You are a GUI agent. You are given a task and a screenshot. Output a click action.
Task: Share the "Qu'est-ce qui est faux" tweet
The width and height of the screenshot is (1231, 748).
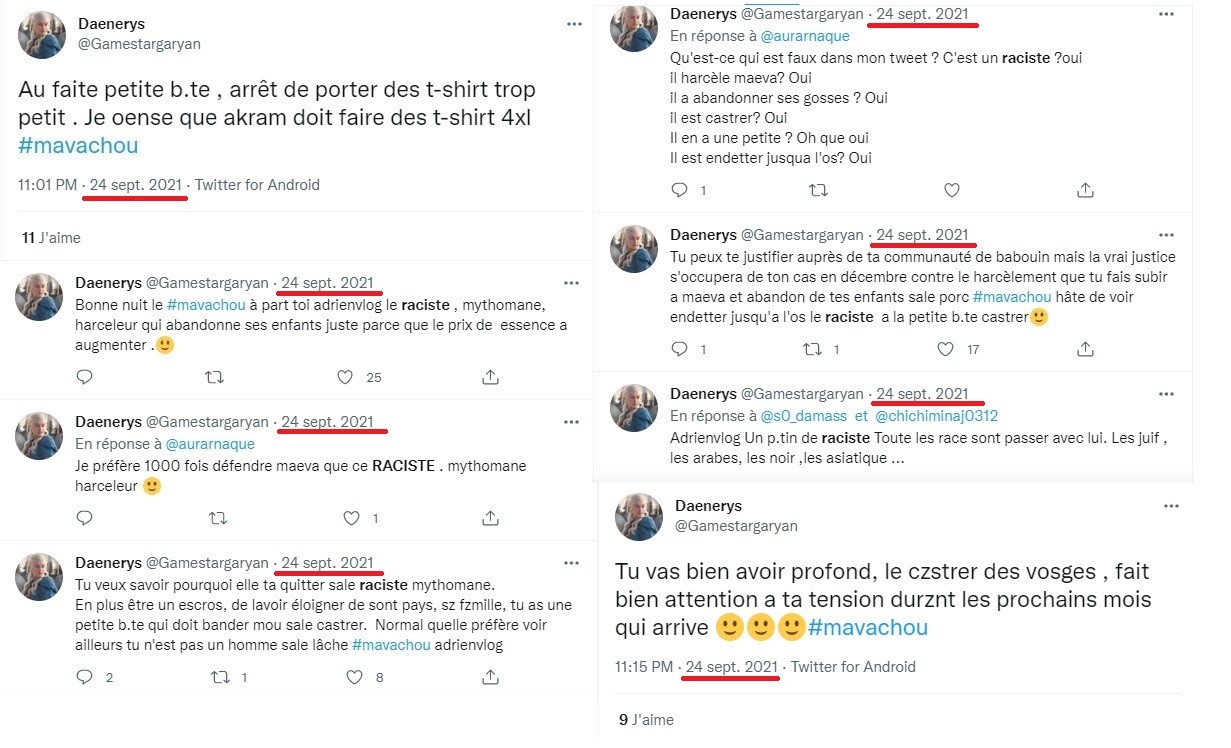(1085, 190)
